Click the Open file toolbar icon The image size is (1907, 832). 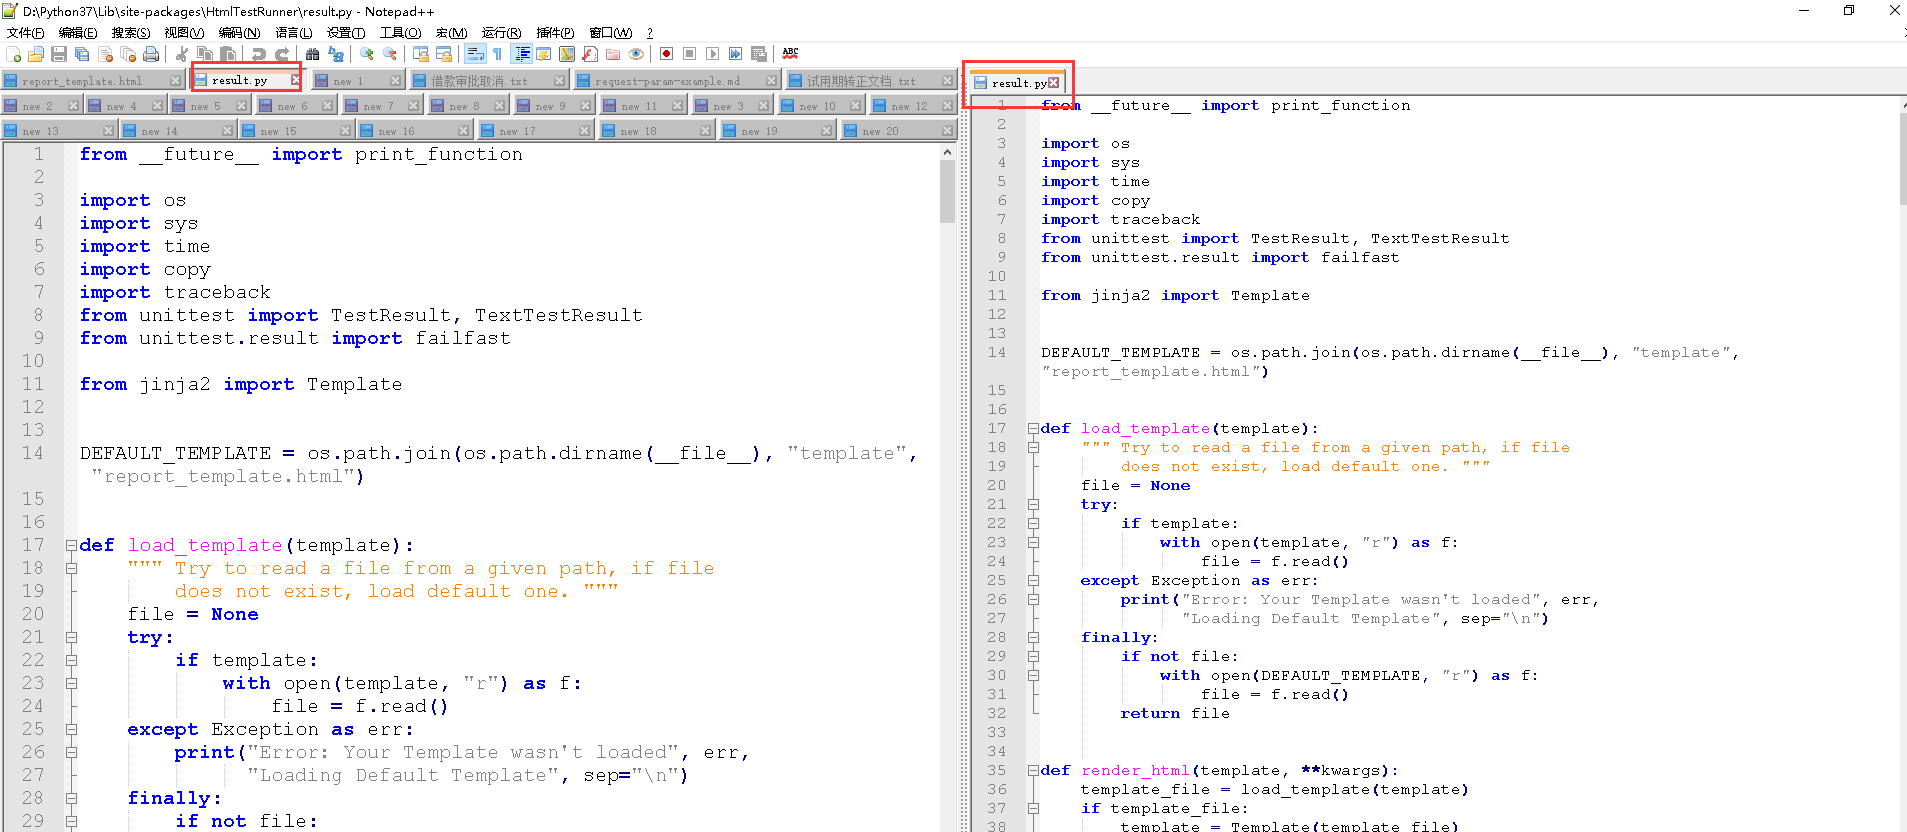(36, 54)
